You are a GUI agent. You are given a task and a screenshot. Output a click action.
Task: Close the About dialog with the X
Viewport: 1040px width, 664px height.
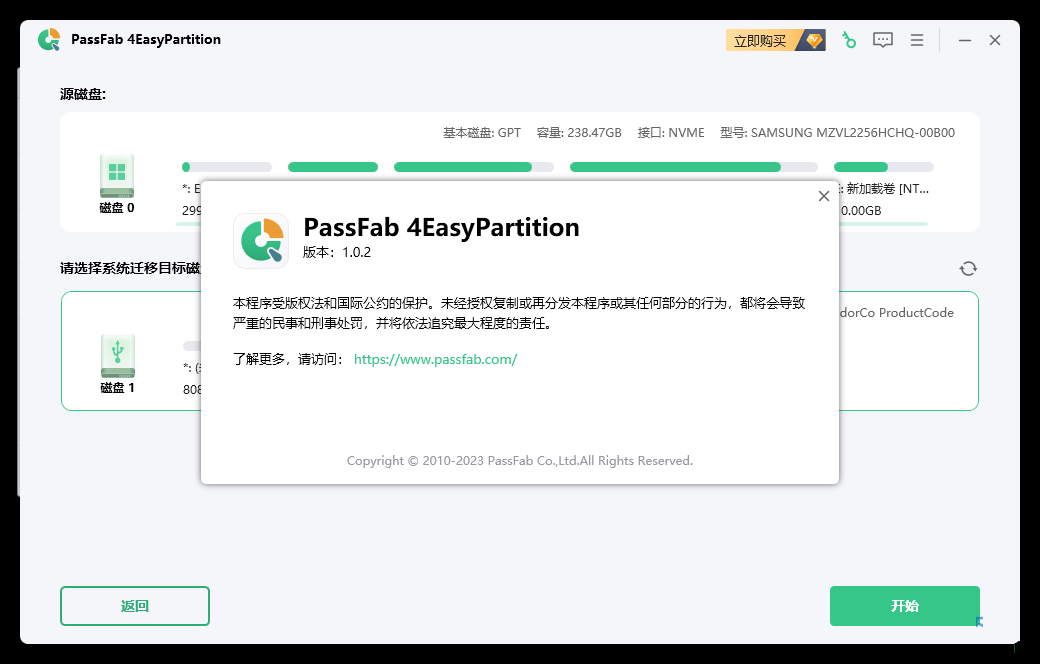pos(824,196)
